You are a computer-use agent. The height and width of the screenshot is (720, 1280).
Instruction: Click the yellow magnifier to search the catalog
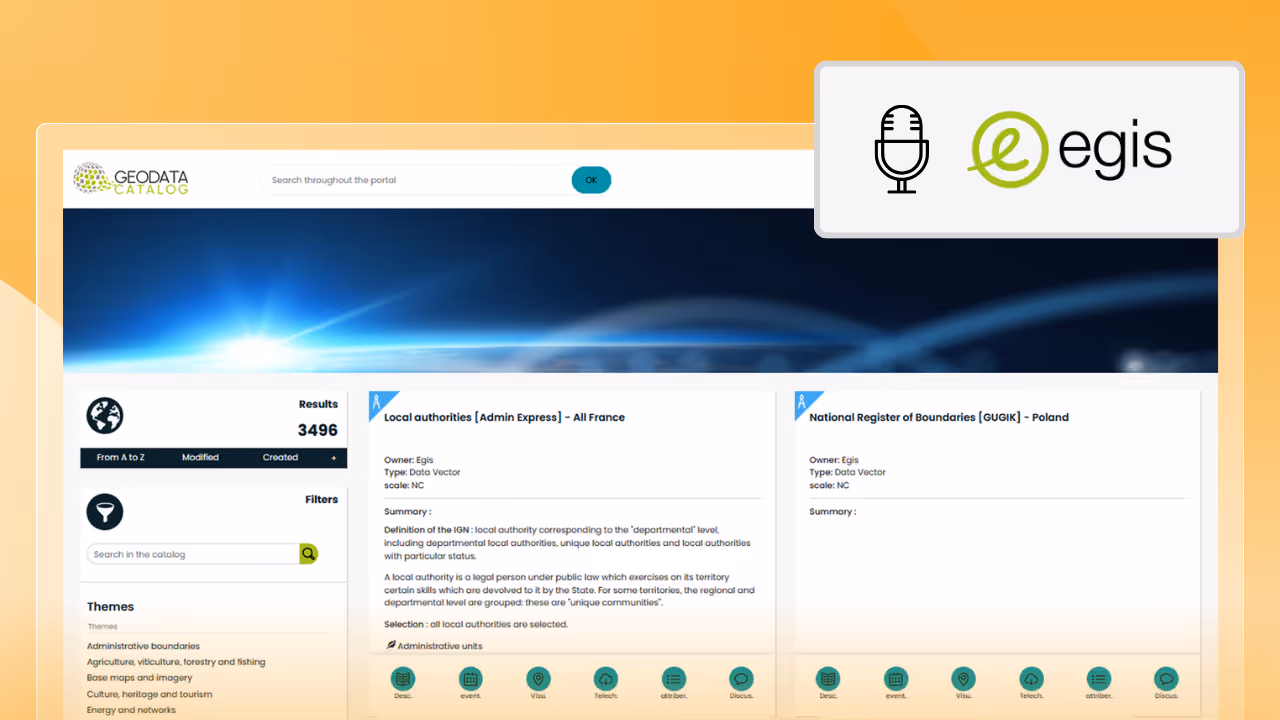point(308,553)
